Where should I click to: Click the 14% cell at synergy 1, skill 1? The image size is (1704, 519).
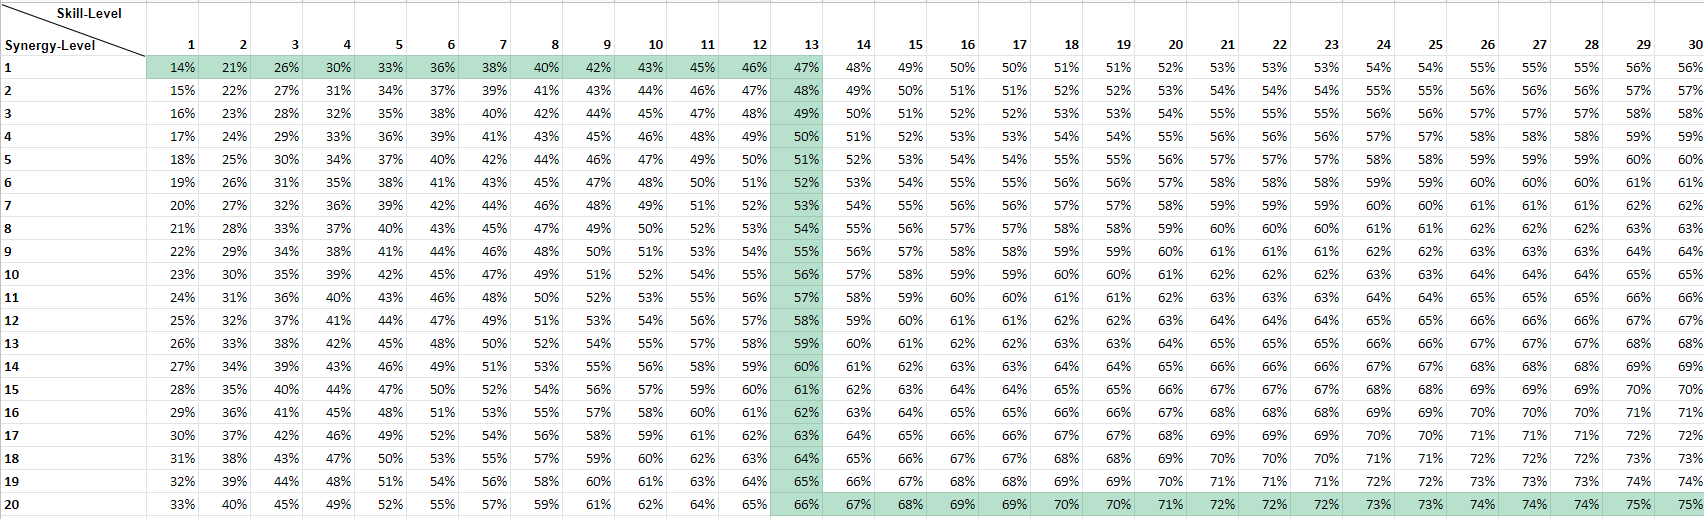pyautogui.click(x=182, y=68)
